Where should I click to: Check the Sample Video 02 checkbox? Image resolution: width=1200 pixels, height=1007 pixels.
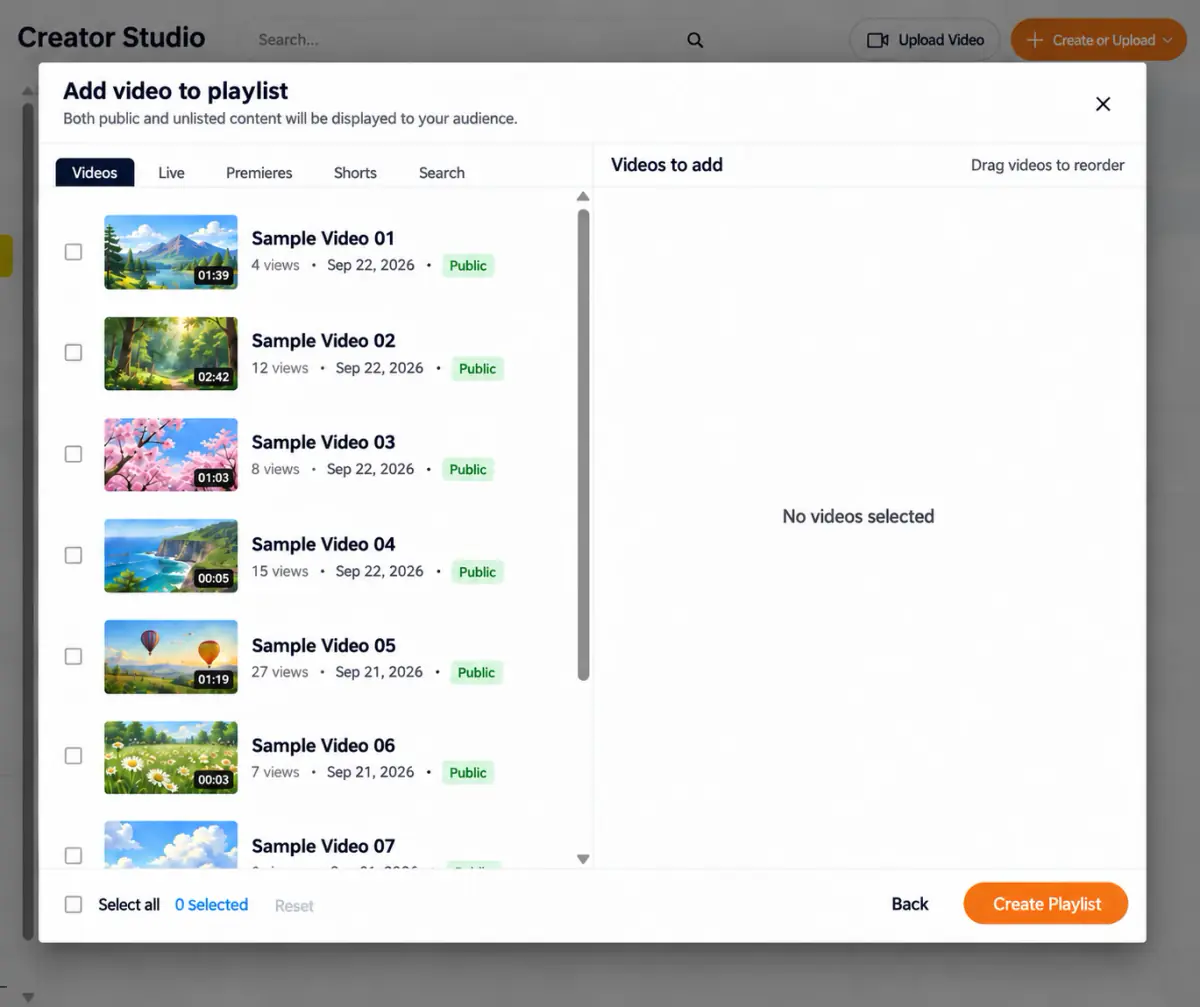coord(73,353)
